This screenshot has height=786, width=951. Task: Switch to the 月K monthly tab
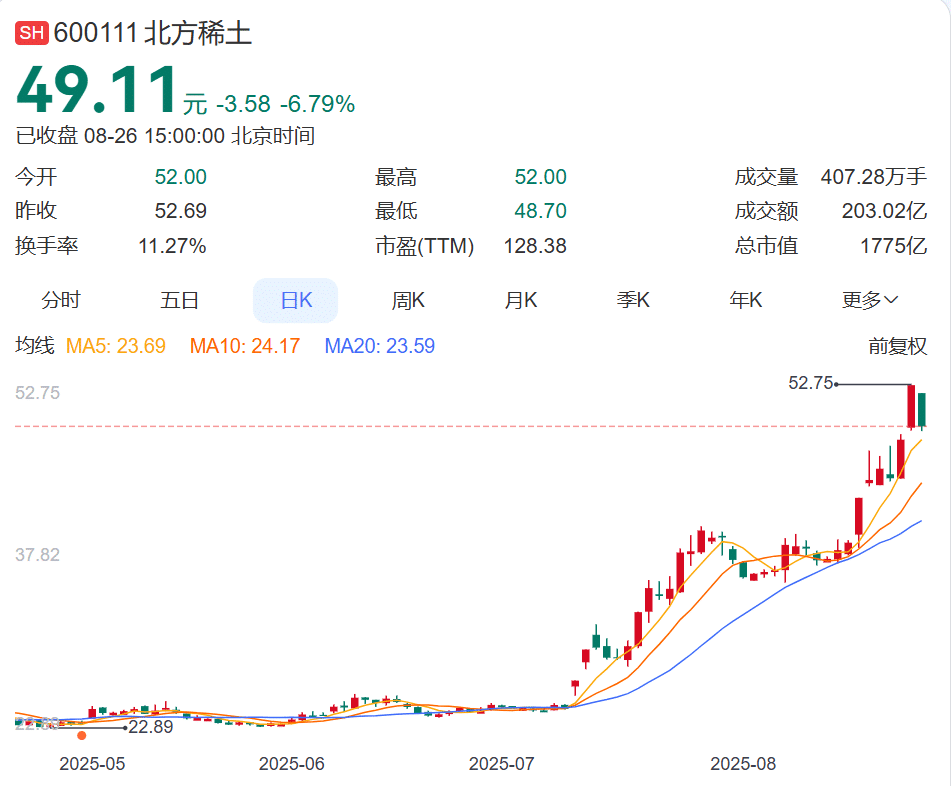(520, 300)
